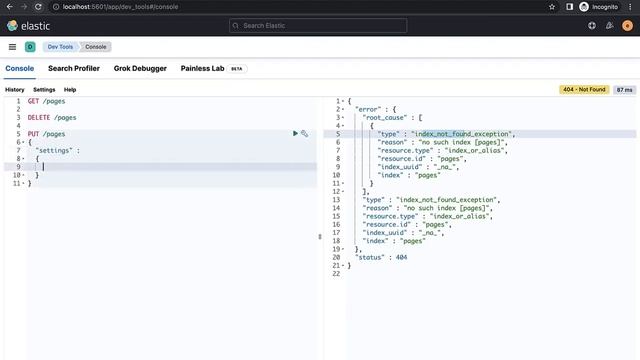The image size is (640, 360).
Task: Switch to the Search Profiler tab
Action: click(x=74, y=69)
